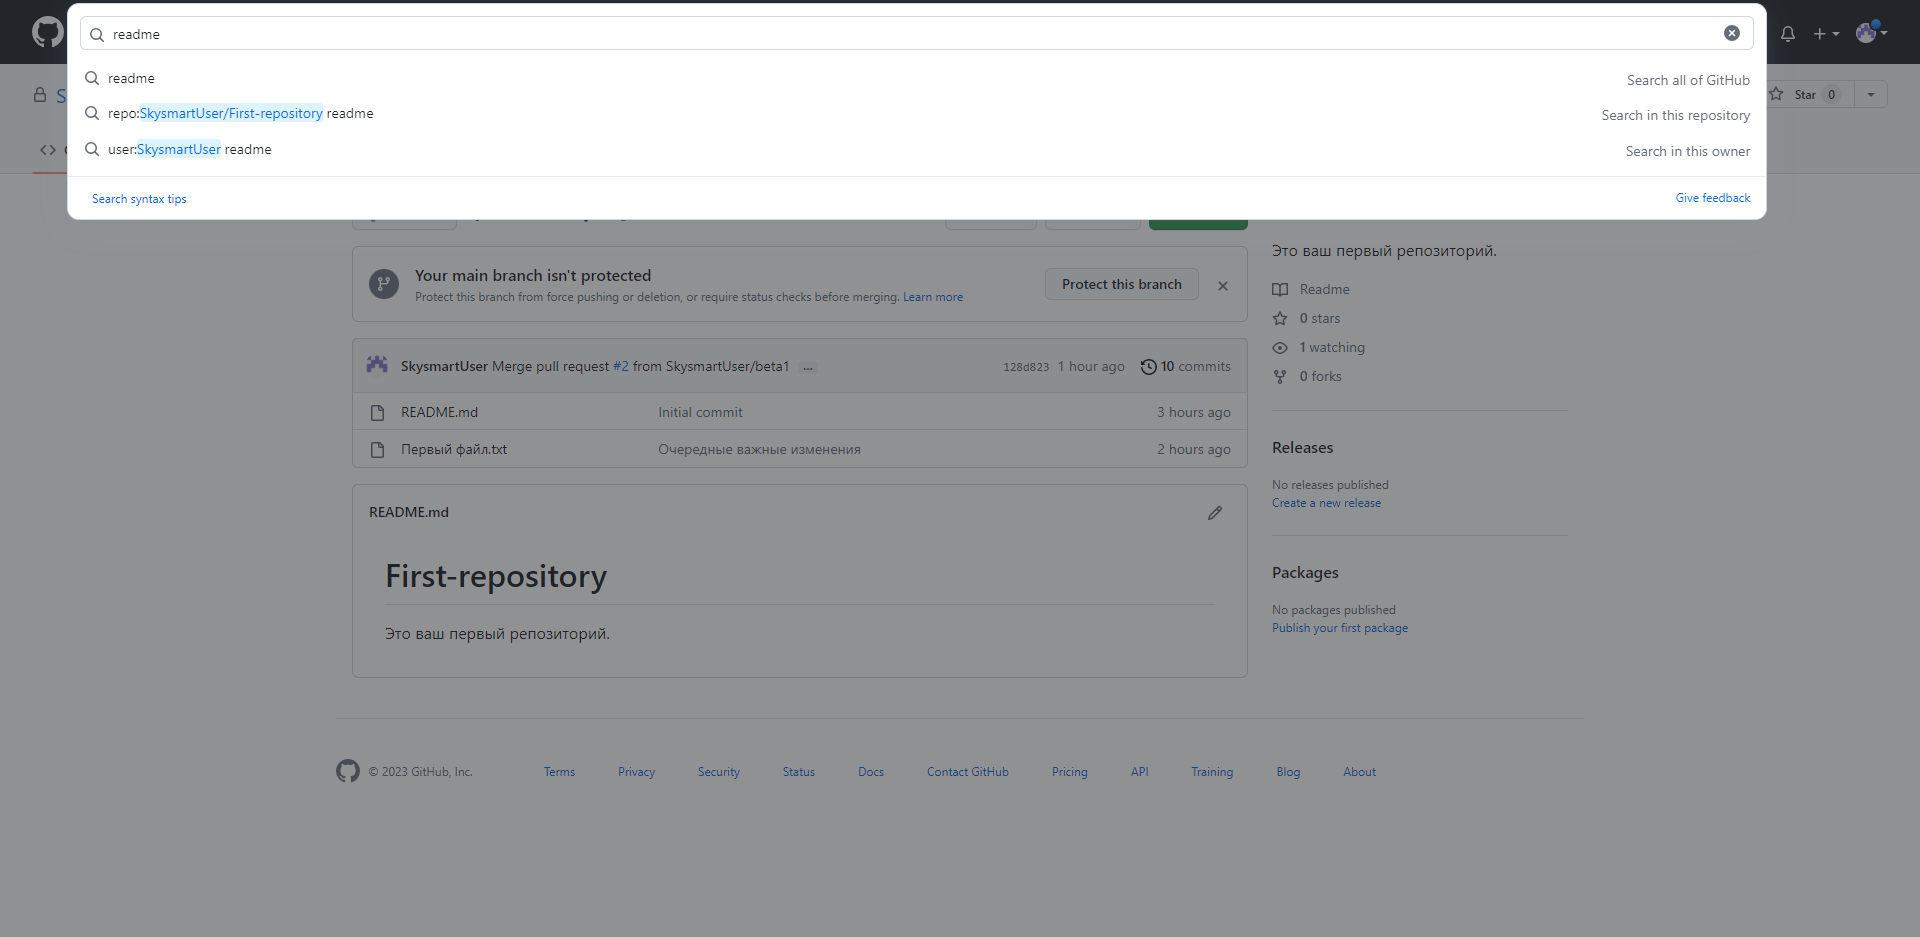
Task: Select user:SkysmartUser readme suggestion
Action: pyautogui.click(x=916, y=150)
